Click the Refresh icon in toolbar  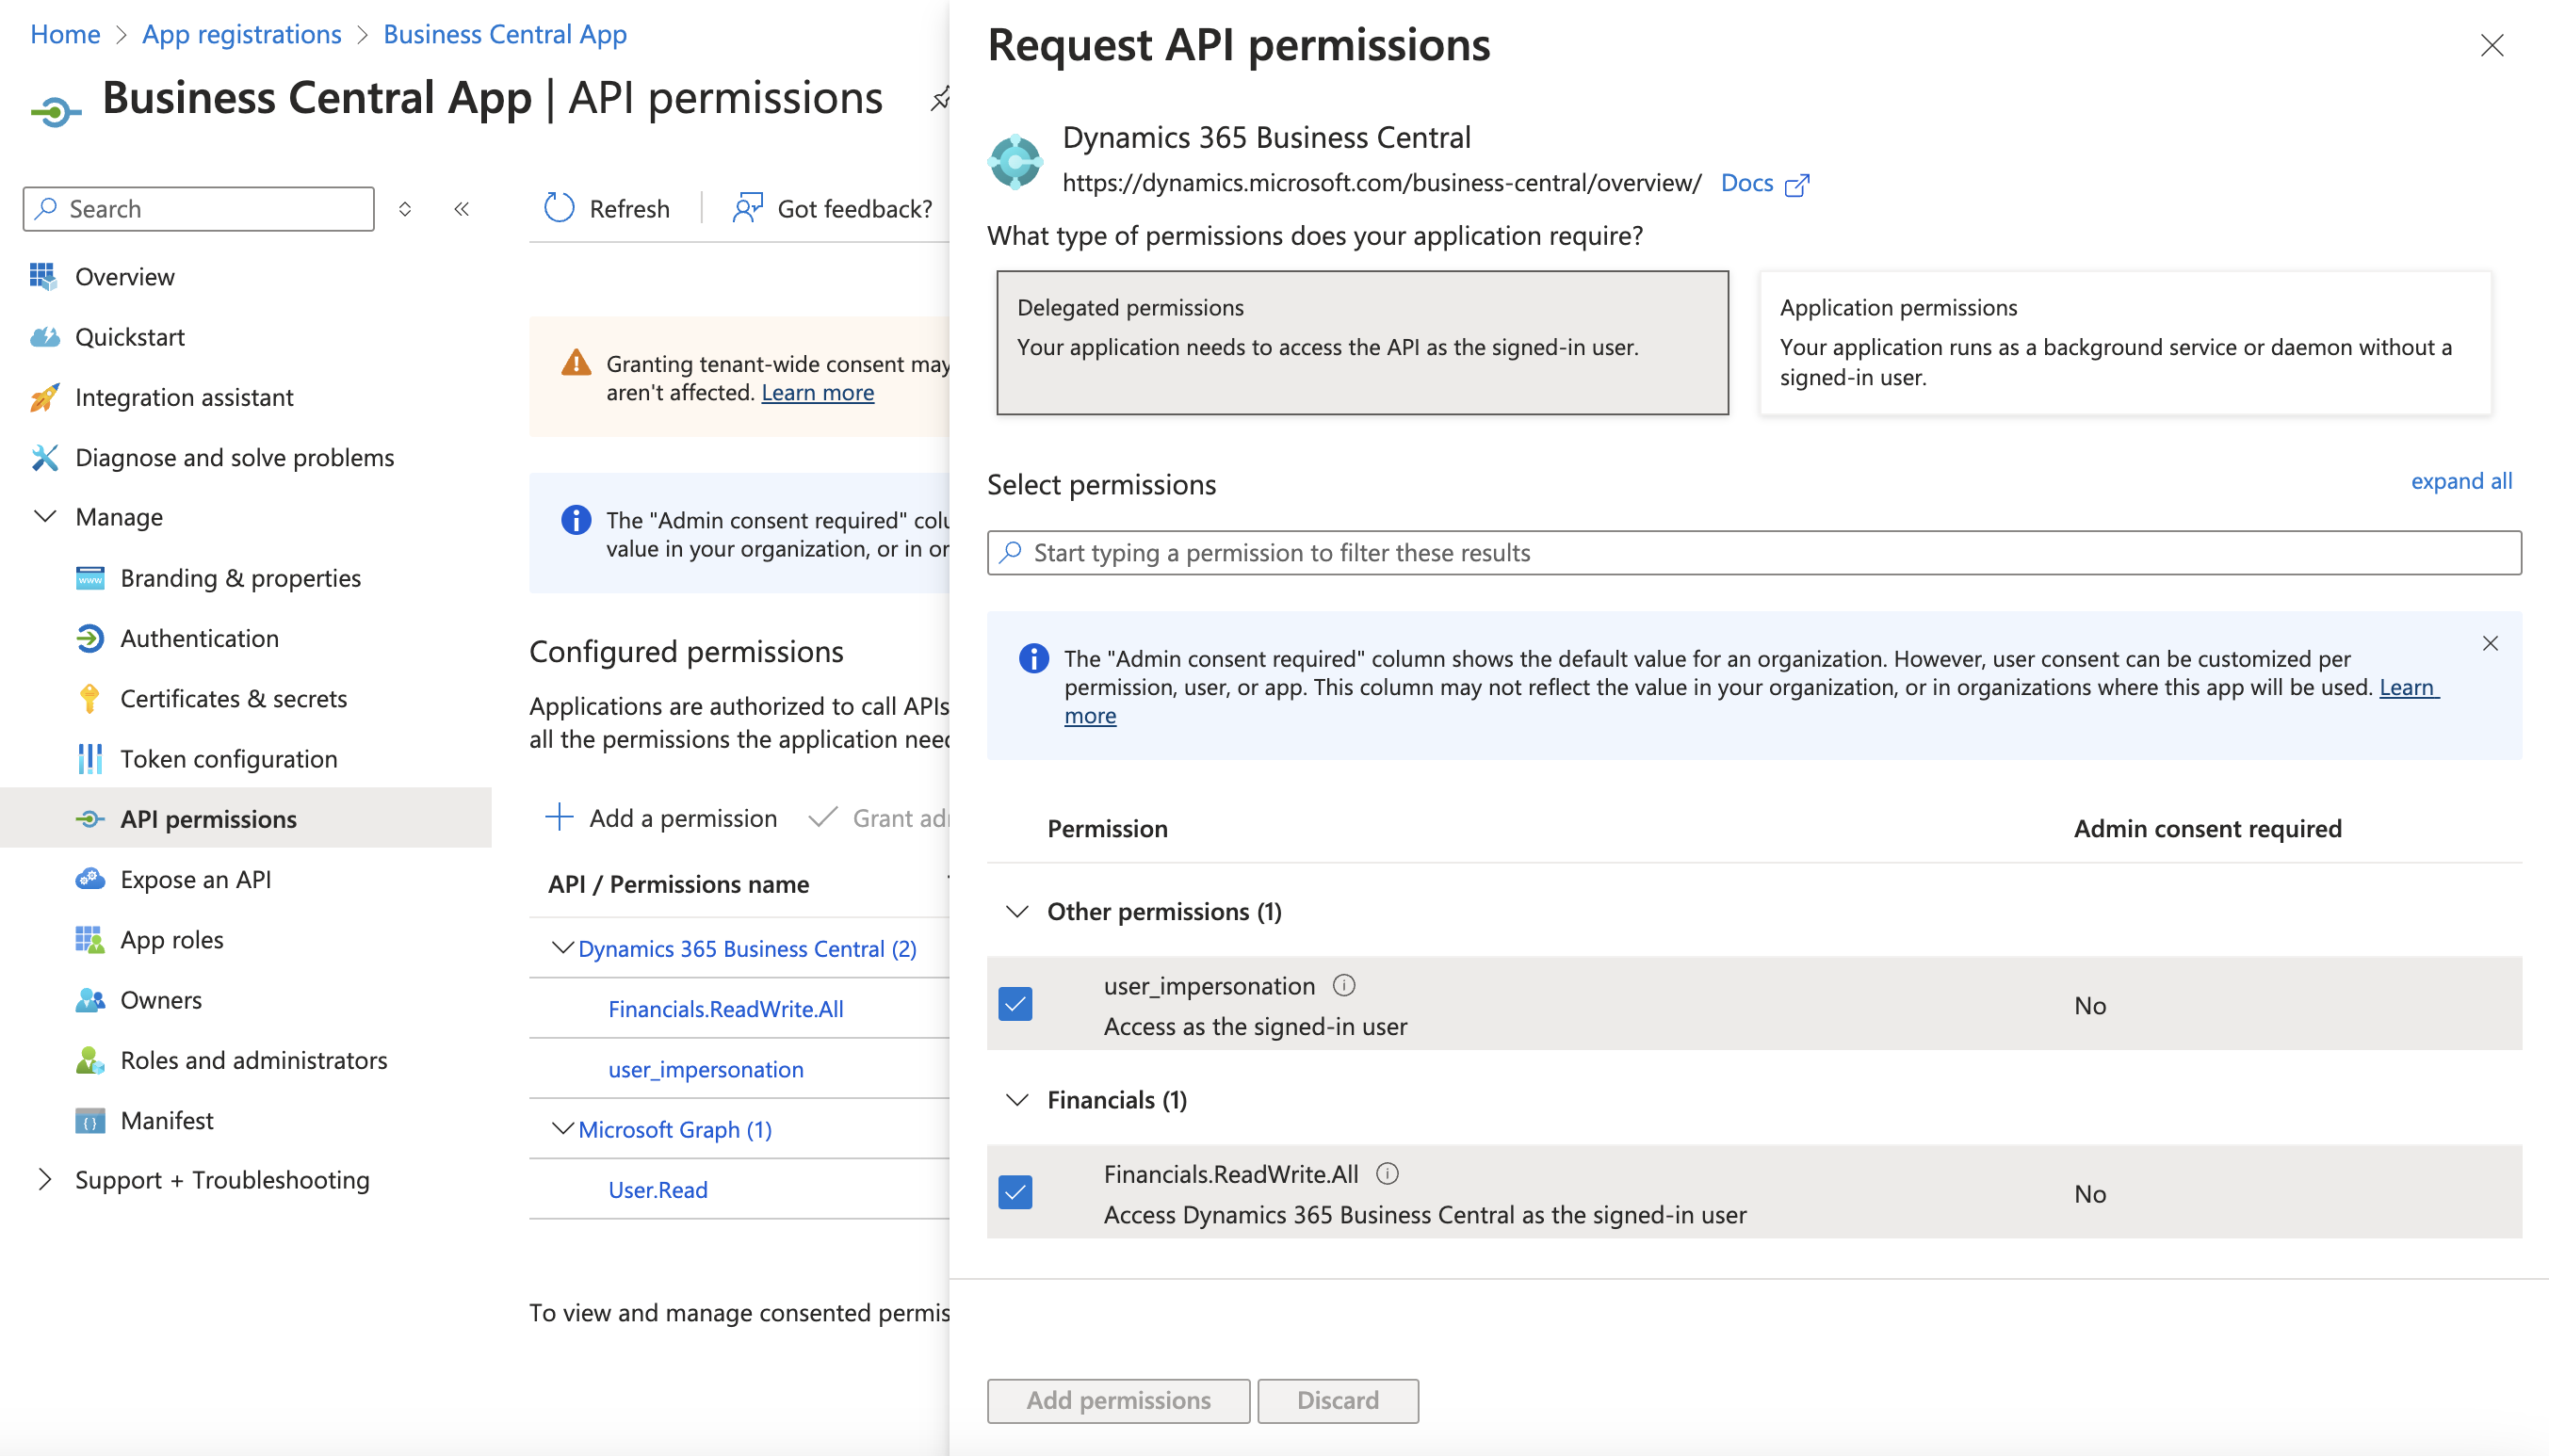559,208
